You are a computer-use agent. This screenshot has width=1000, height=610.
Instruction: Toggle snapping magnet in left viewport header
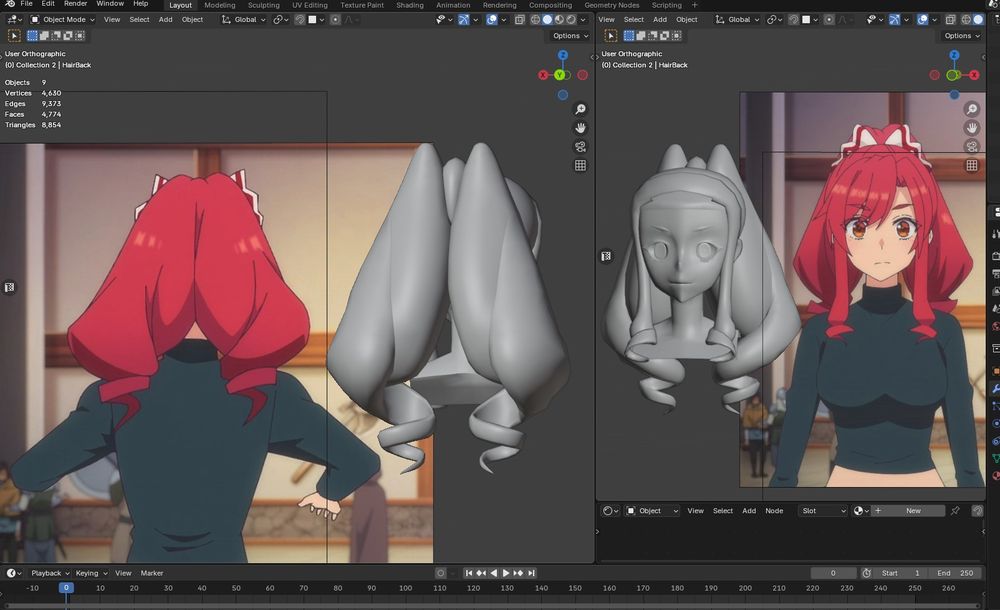pos(300,20)
